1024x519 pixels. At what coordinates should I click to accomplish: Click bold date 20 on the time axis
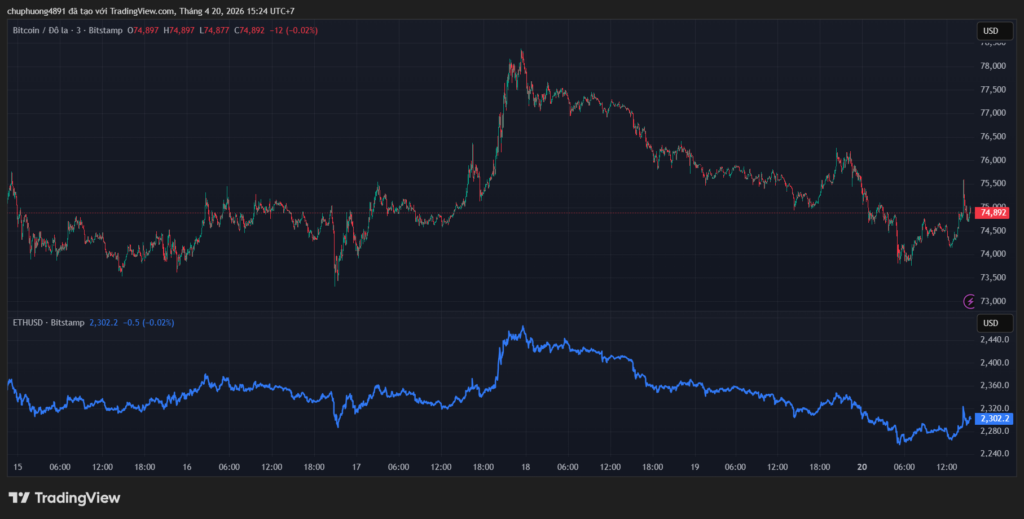(x=862, y=467)
